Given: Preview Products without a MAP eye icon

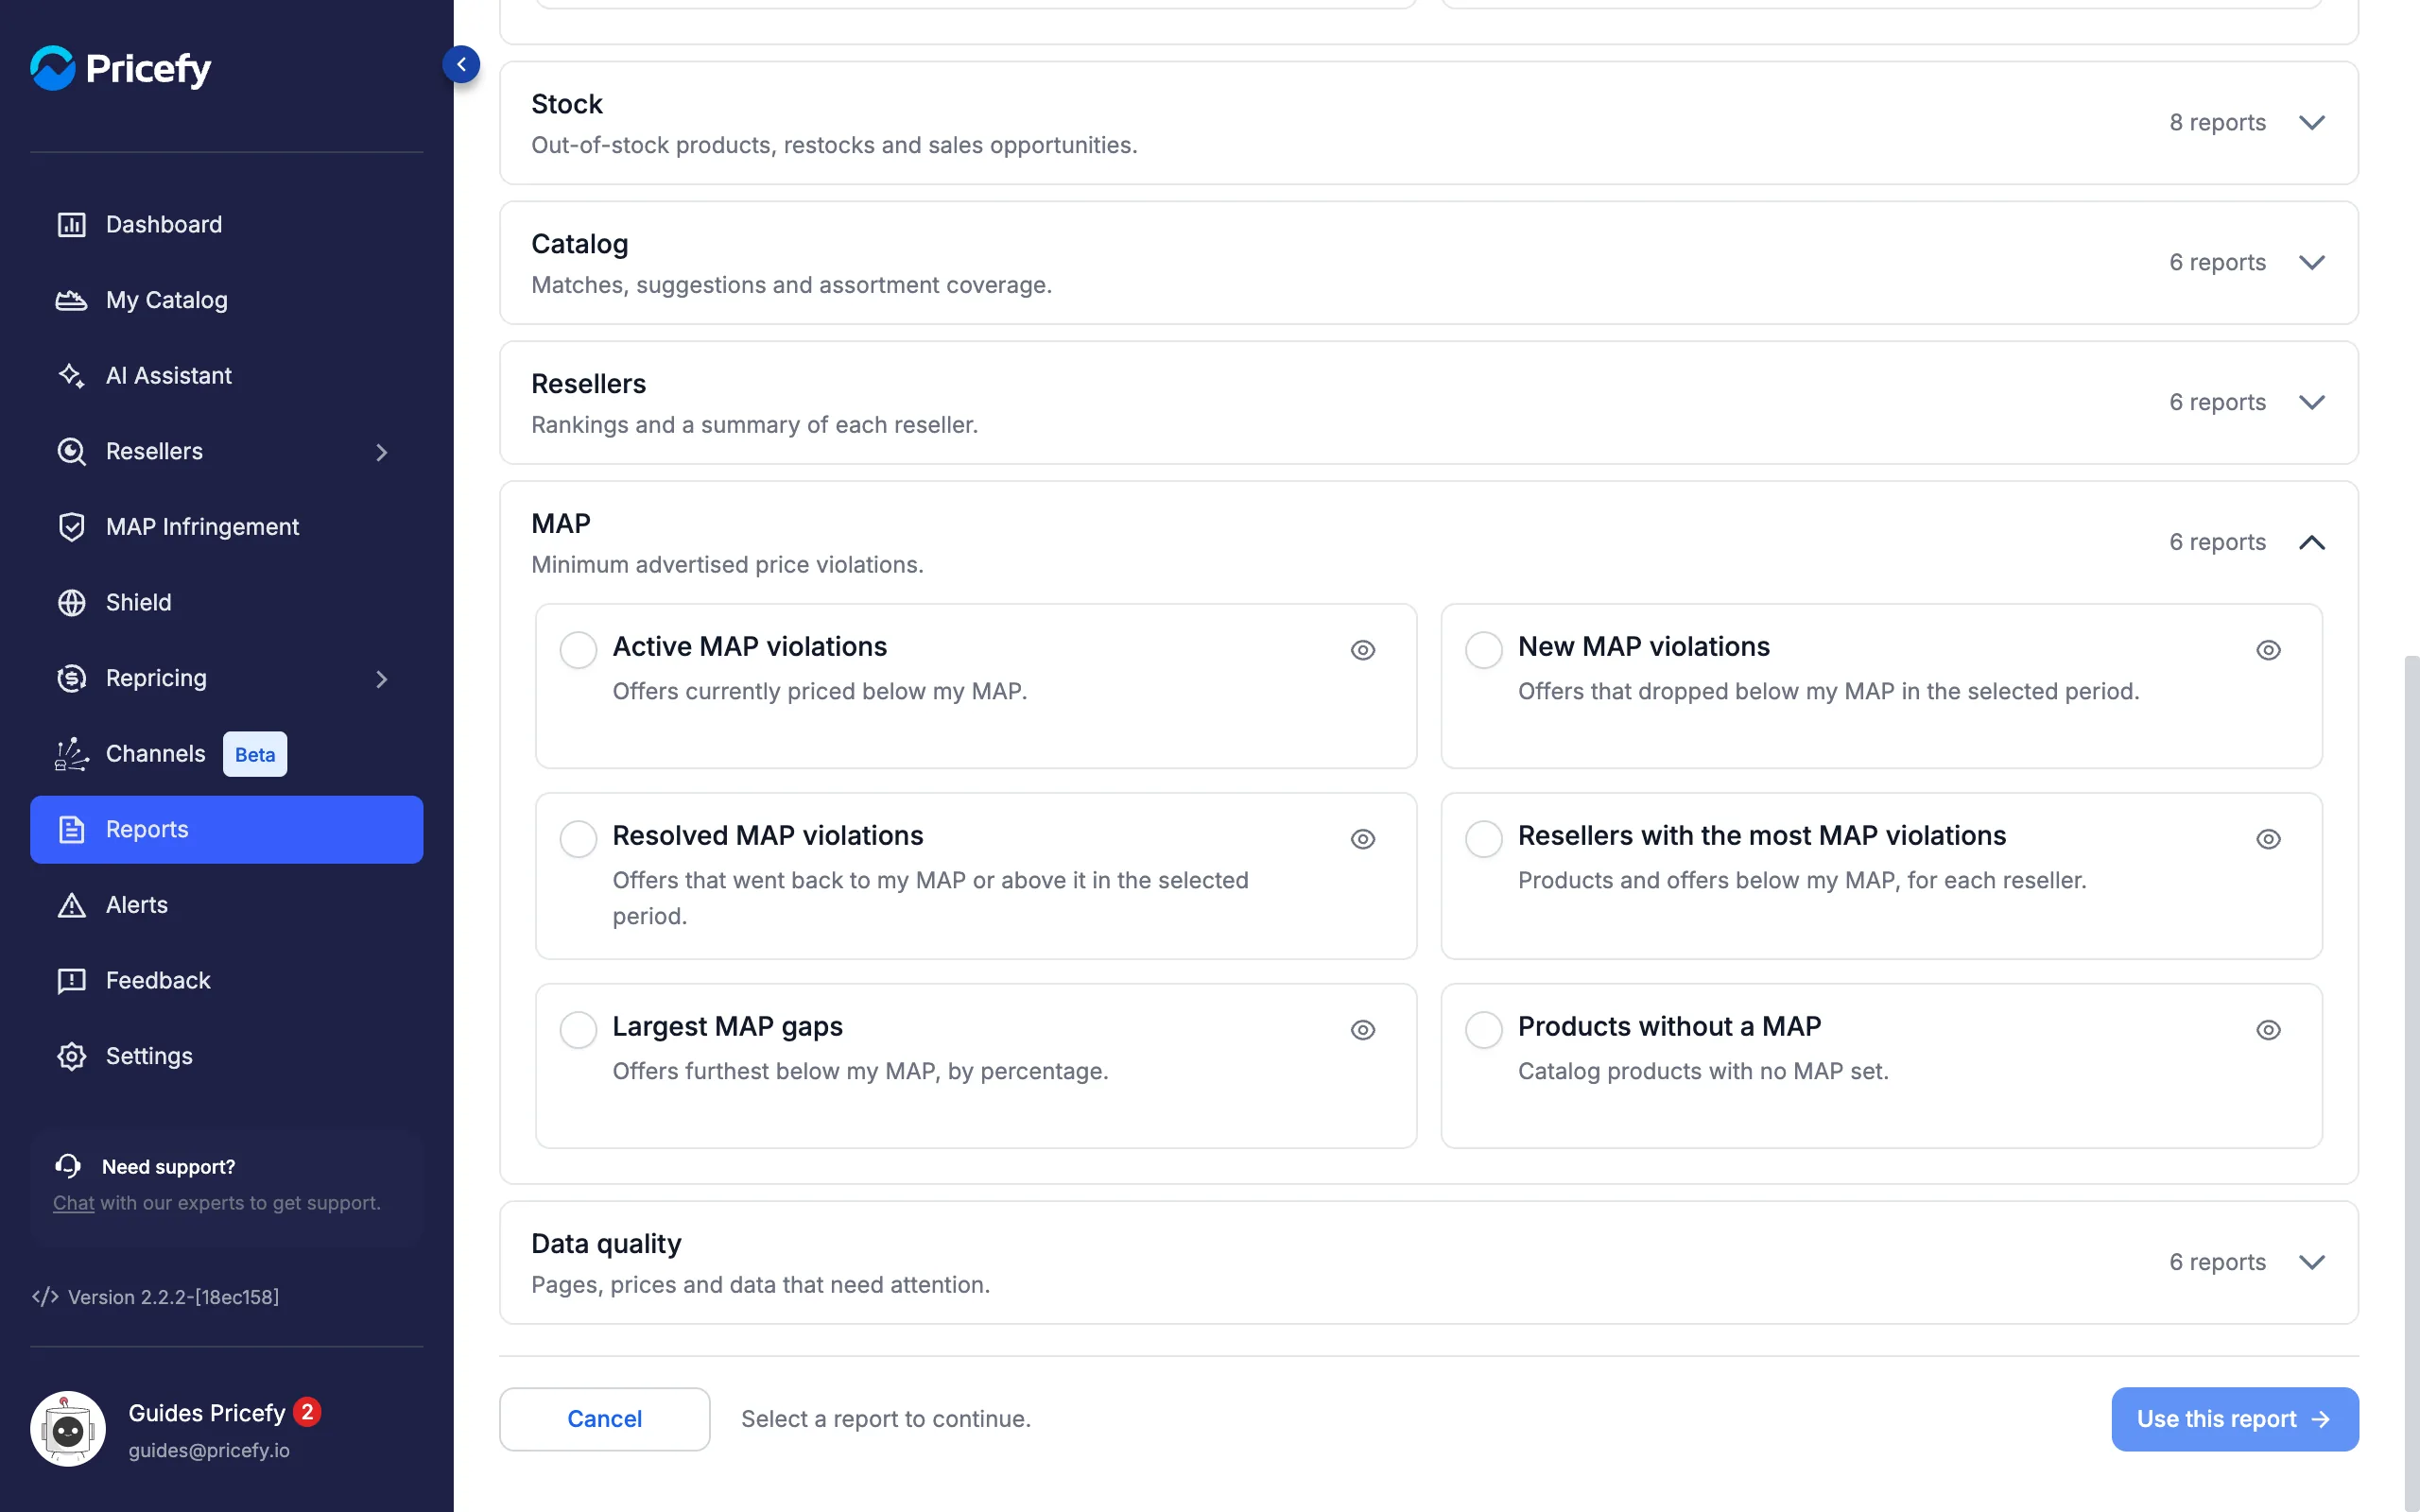Looking at the screenshot, I should 2268,1030.
